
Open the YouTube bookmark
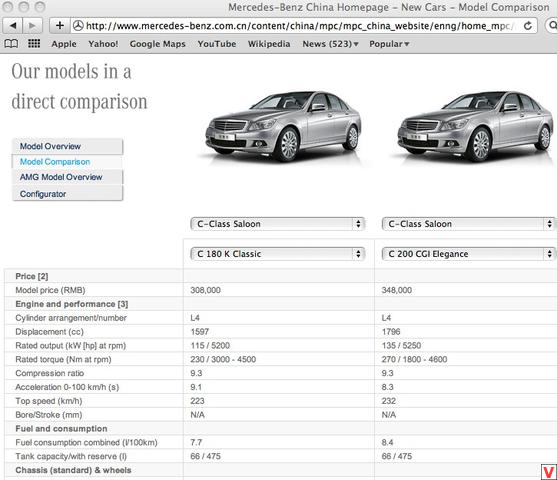(217, 44)
